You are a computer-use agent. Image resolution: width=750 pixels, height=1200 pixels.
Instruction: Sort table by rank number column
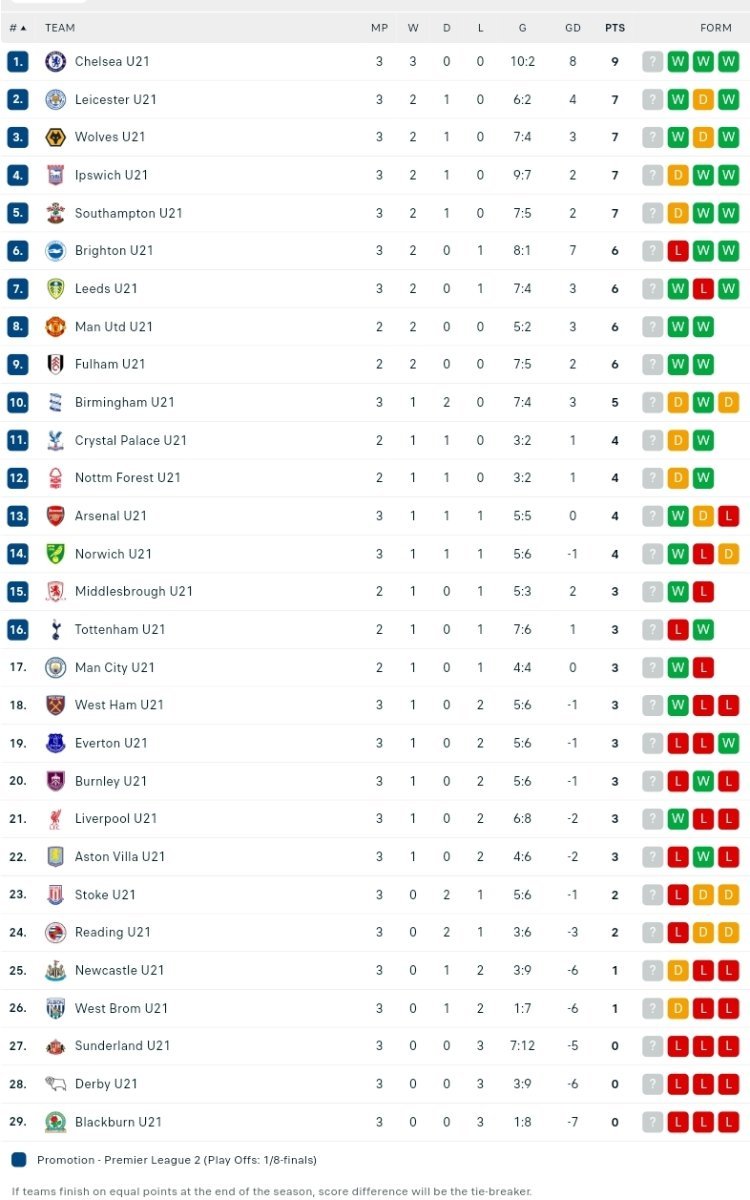pyautogui.click(x=18, y=28)
